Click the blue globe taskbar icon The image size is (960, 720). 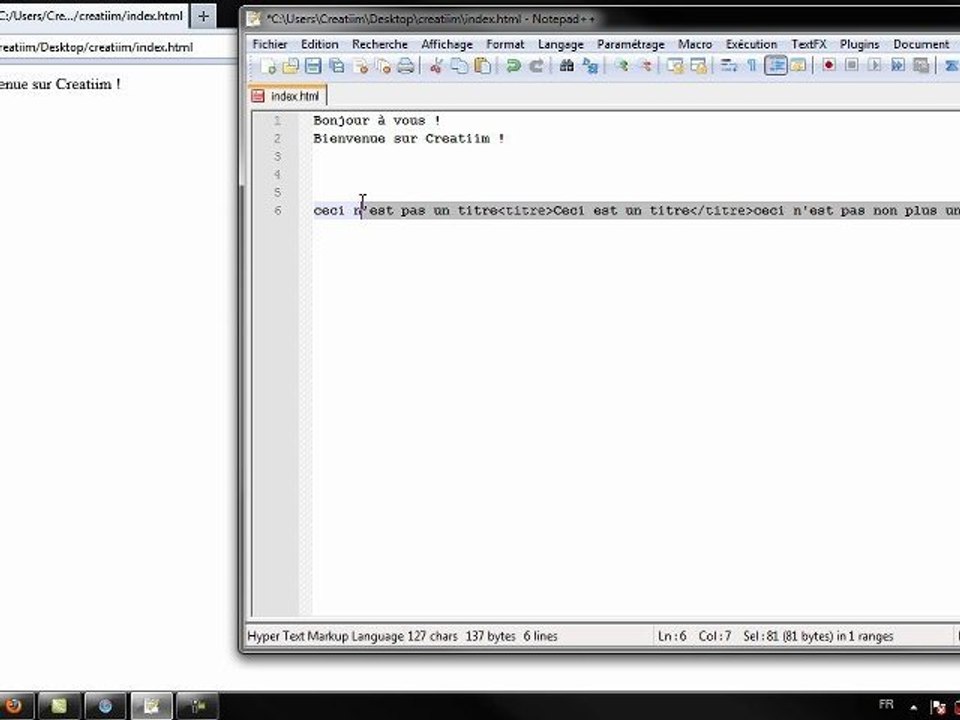(105, 706)
